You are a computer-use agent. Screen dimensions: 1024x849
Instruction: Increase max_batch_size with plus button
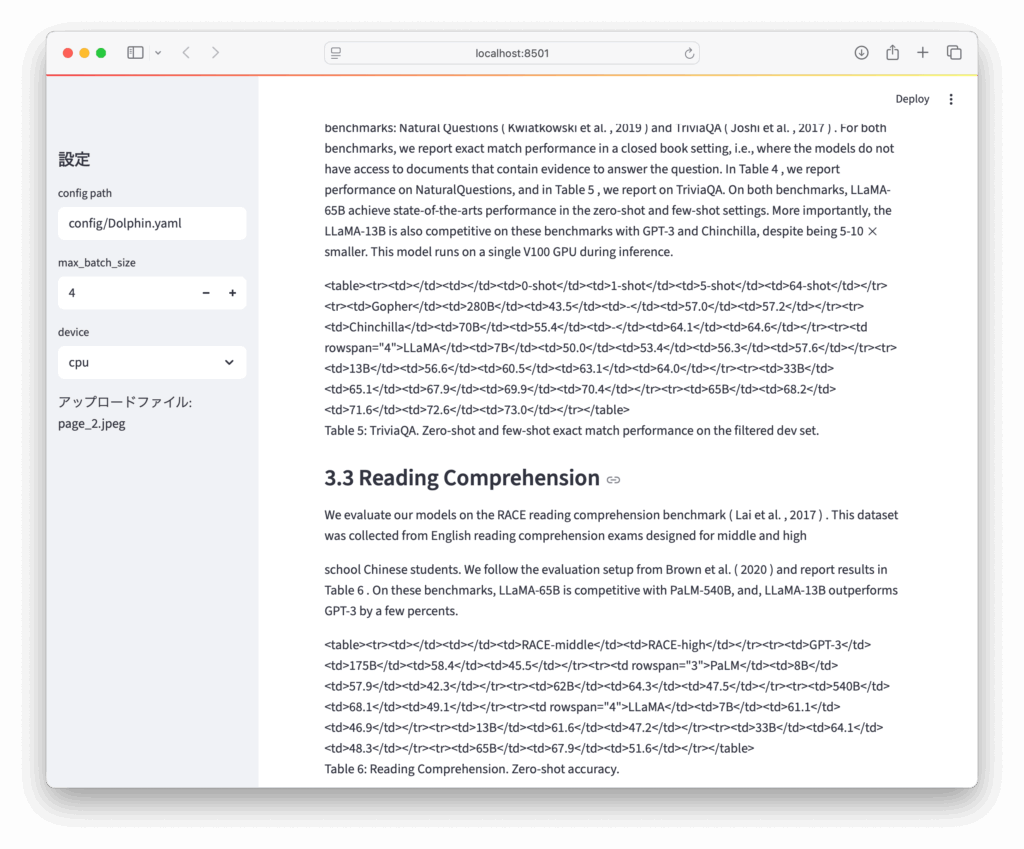pyautogui.click(x=232, y=293)
